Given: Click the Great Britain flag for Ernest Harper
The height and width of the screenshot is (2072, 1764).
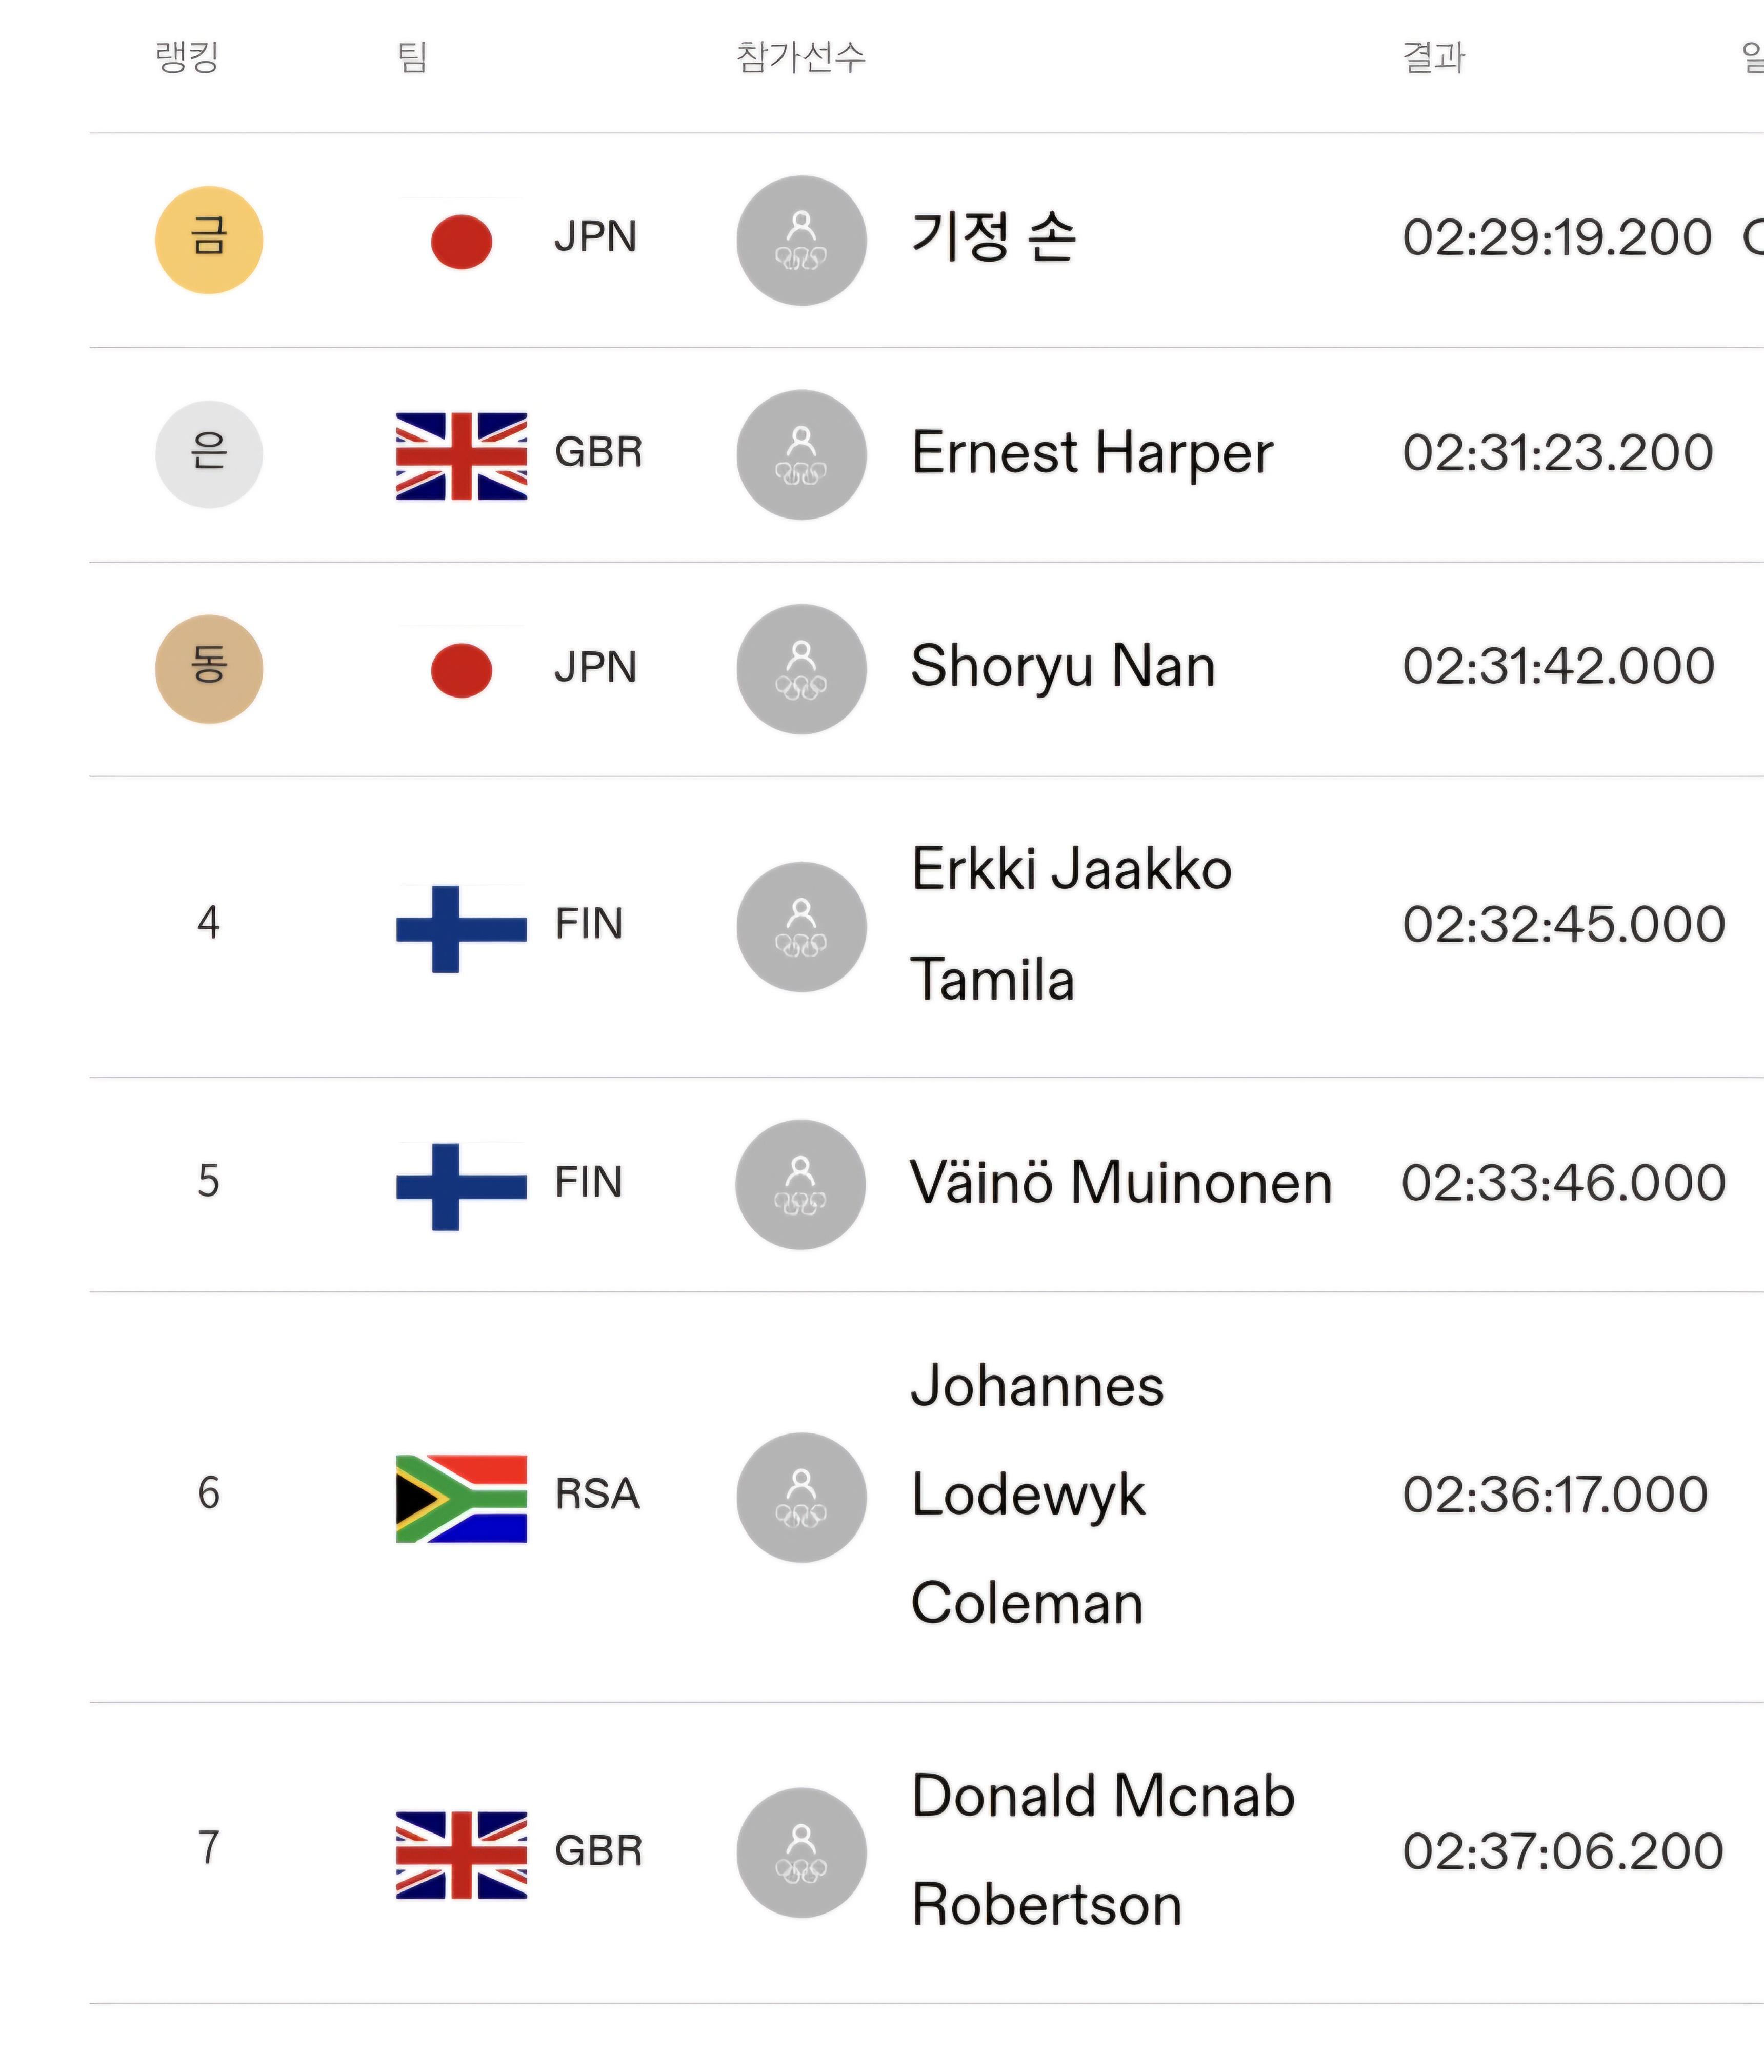Looking at the screenshot, I should 461,455.
